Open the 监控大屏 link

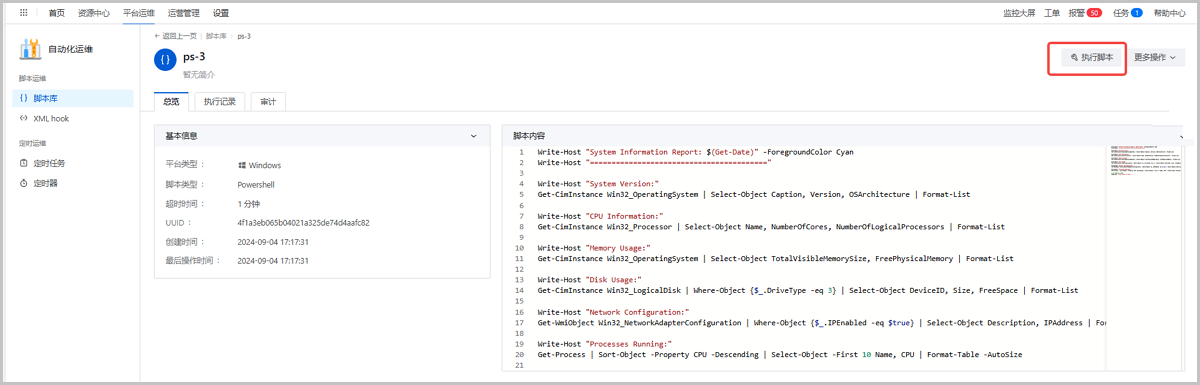pos(1019,13)
